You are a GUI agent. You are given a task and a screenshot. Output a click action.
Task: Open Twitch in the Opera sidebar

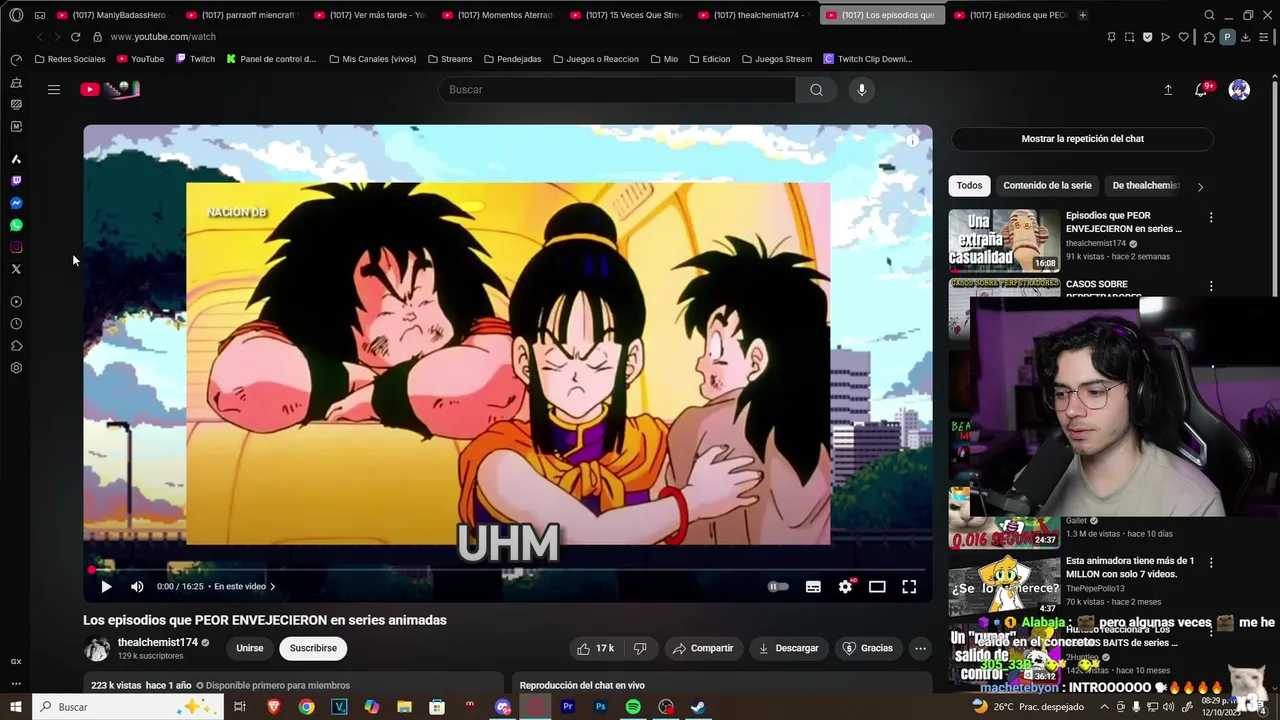tap(16, 181)
